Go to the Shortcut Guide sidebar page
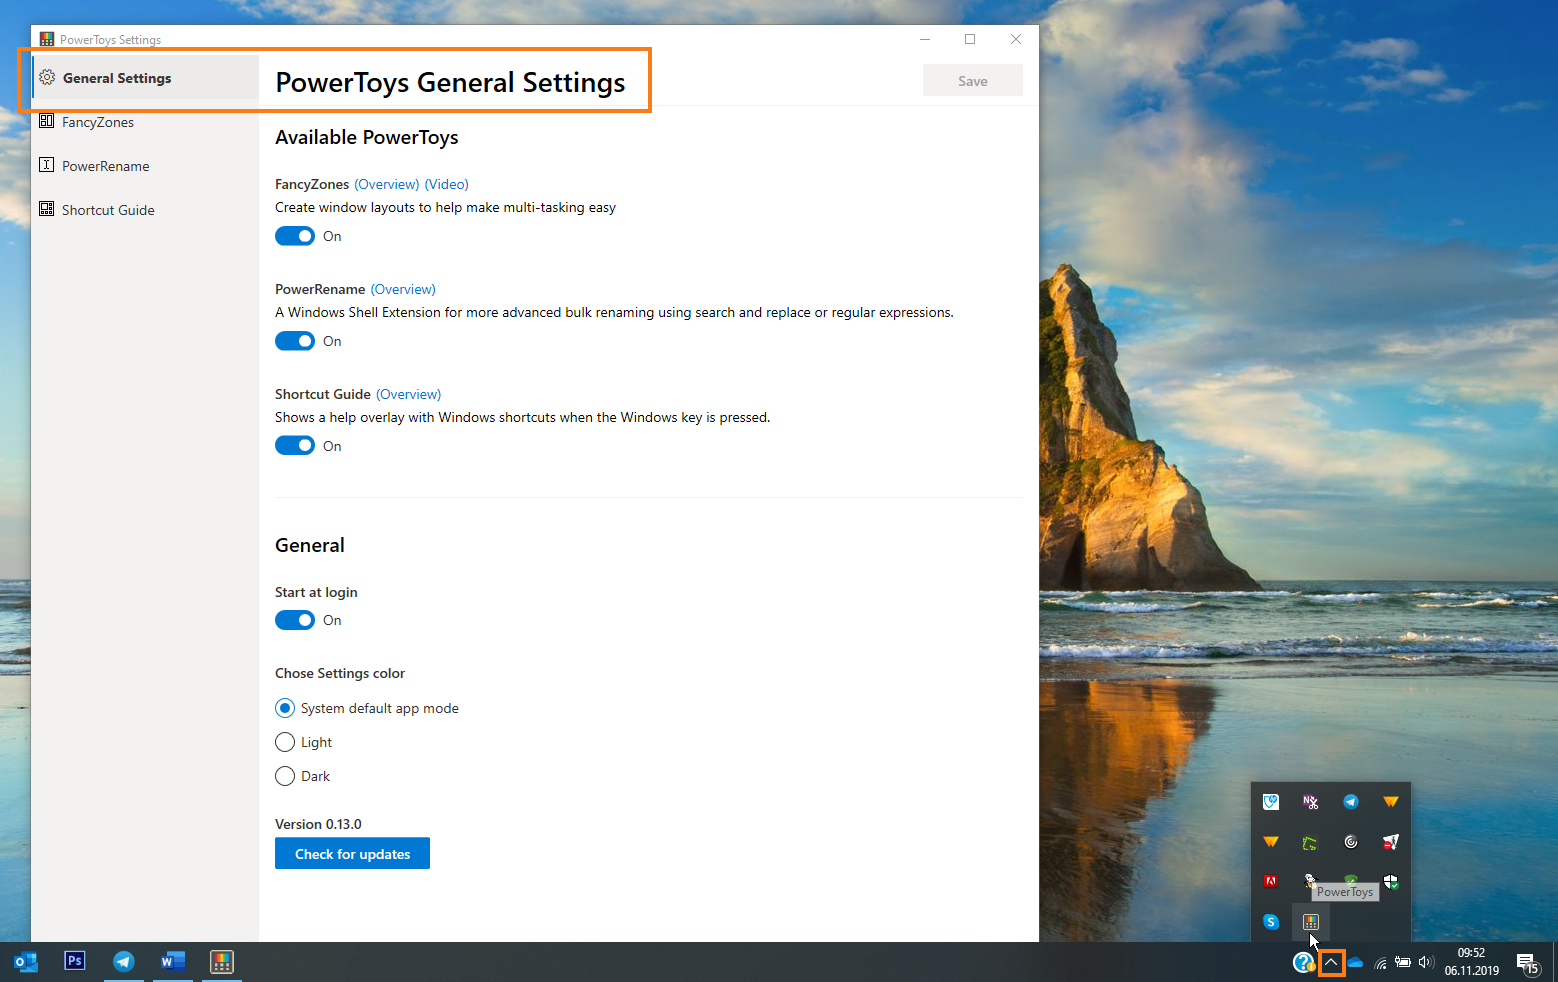Screen dimensions: 1558x982 coord(145,210)
